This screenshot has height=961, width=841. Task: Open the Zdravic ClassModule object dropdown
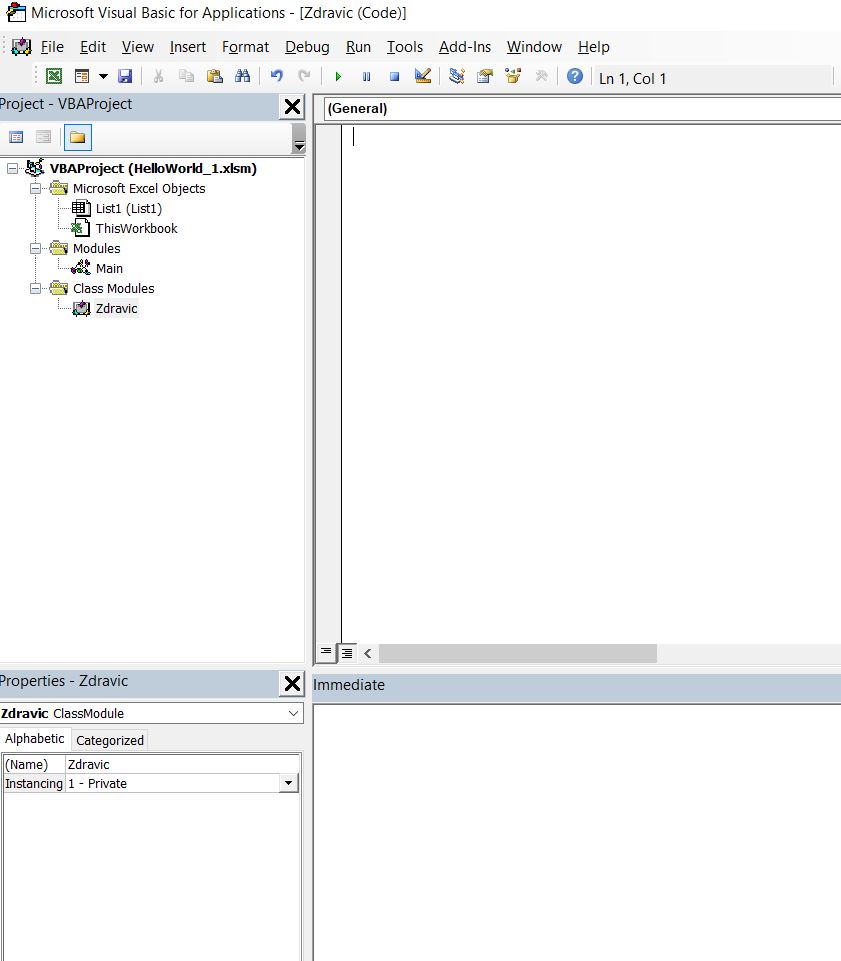click(293, 713)
